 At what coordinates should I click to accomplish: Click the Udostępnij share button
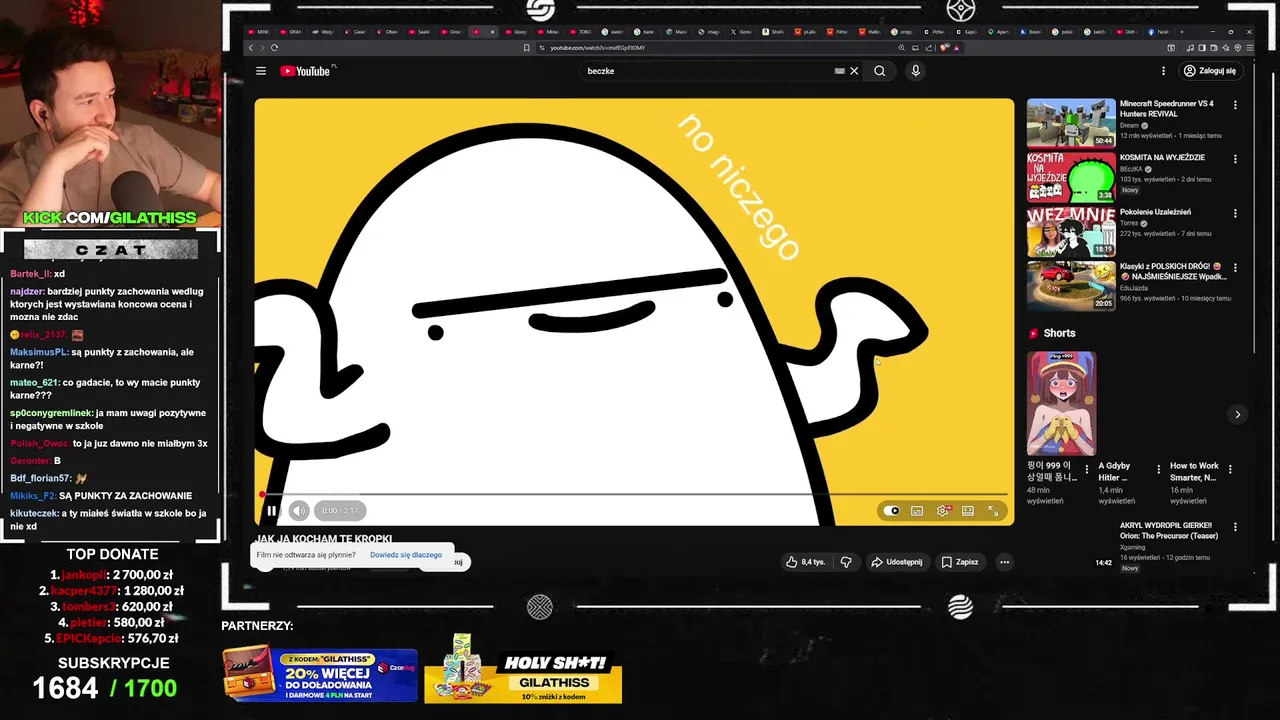[897, 562]
